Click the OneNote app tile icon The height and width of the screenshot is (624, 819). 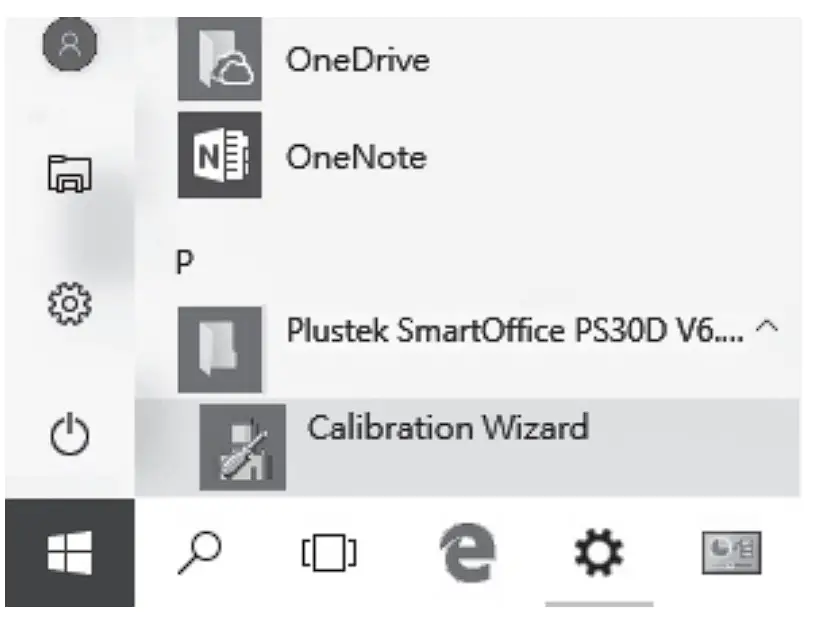(x=219, y=155)
